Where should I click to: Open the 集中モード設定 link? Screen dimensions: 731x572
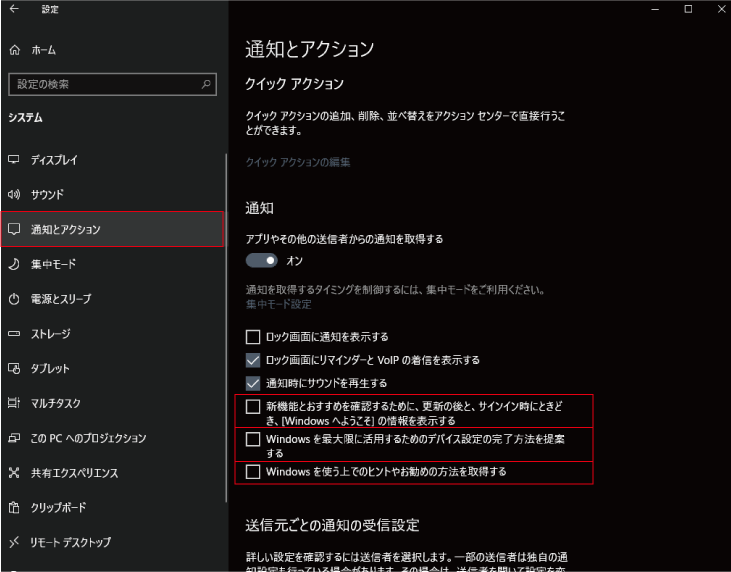(x=278, y=304)
